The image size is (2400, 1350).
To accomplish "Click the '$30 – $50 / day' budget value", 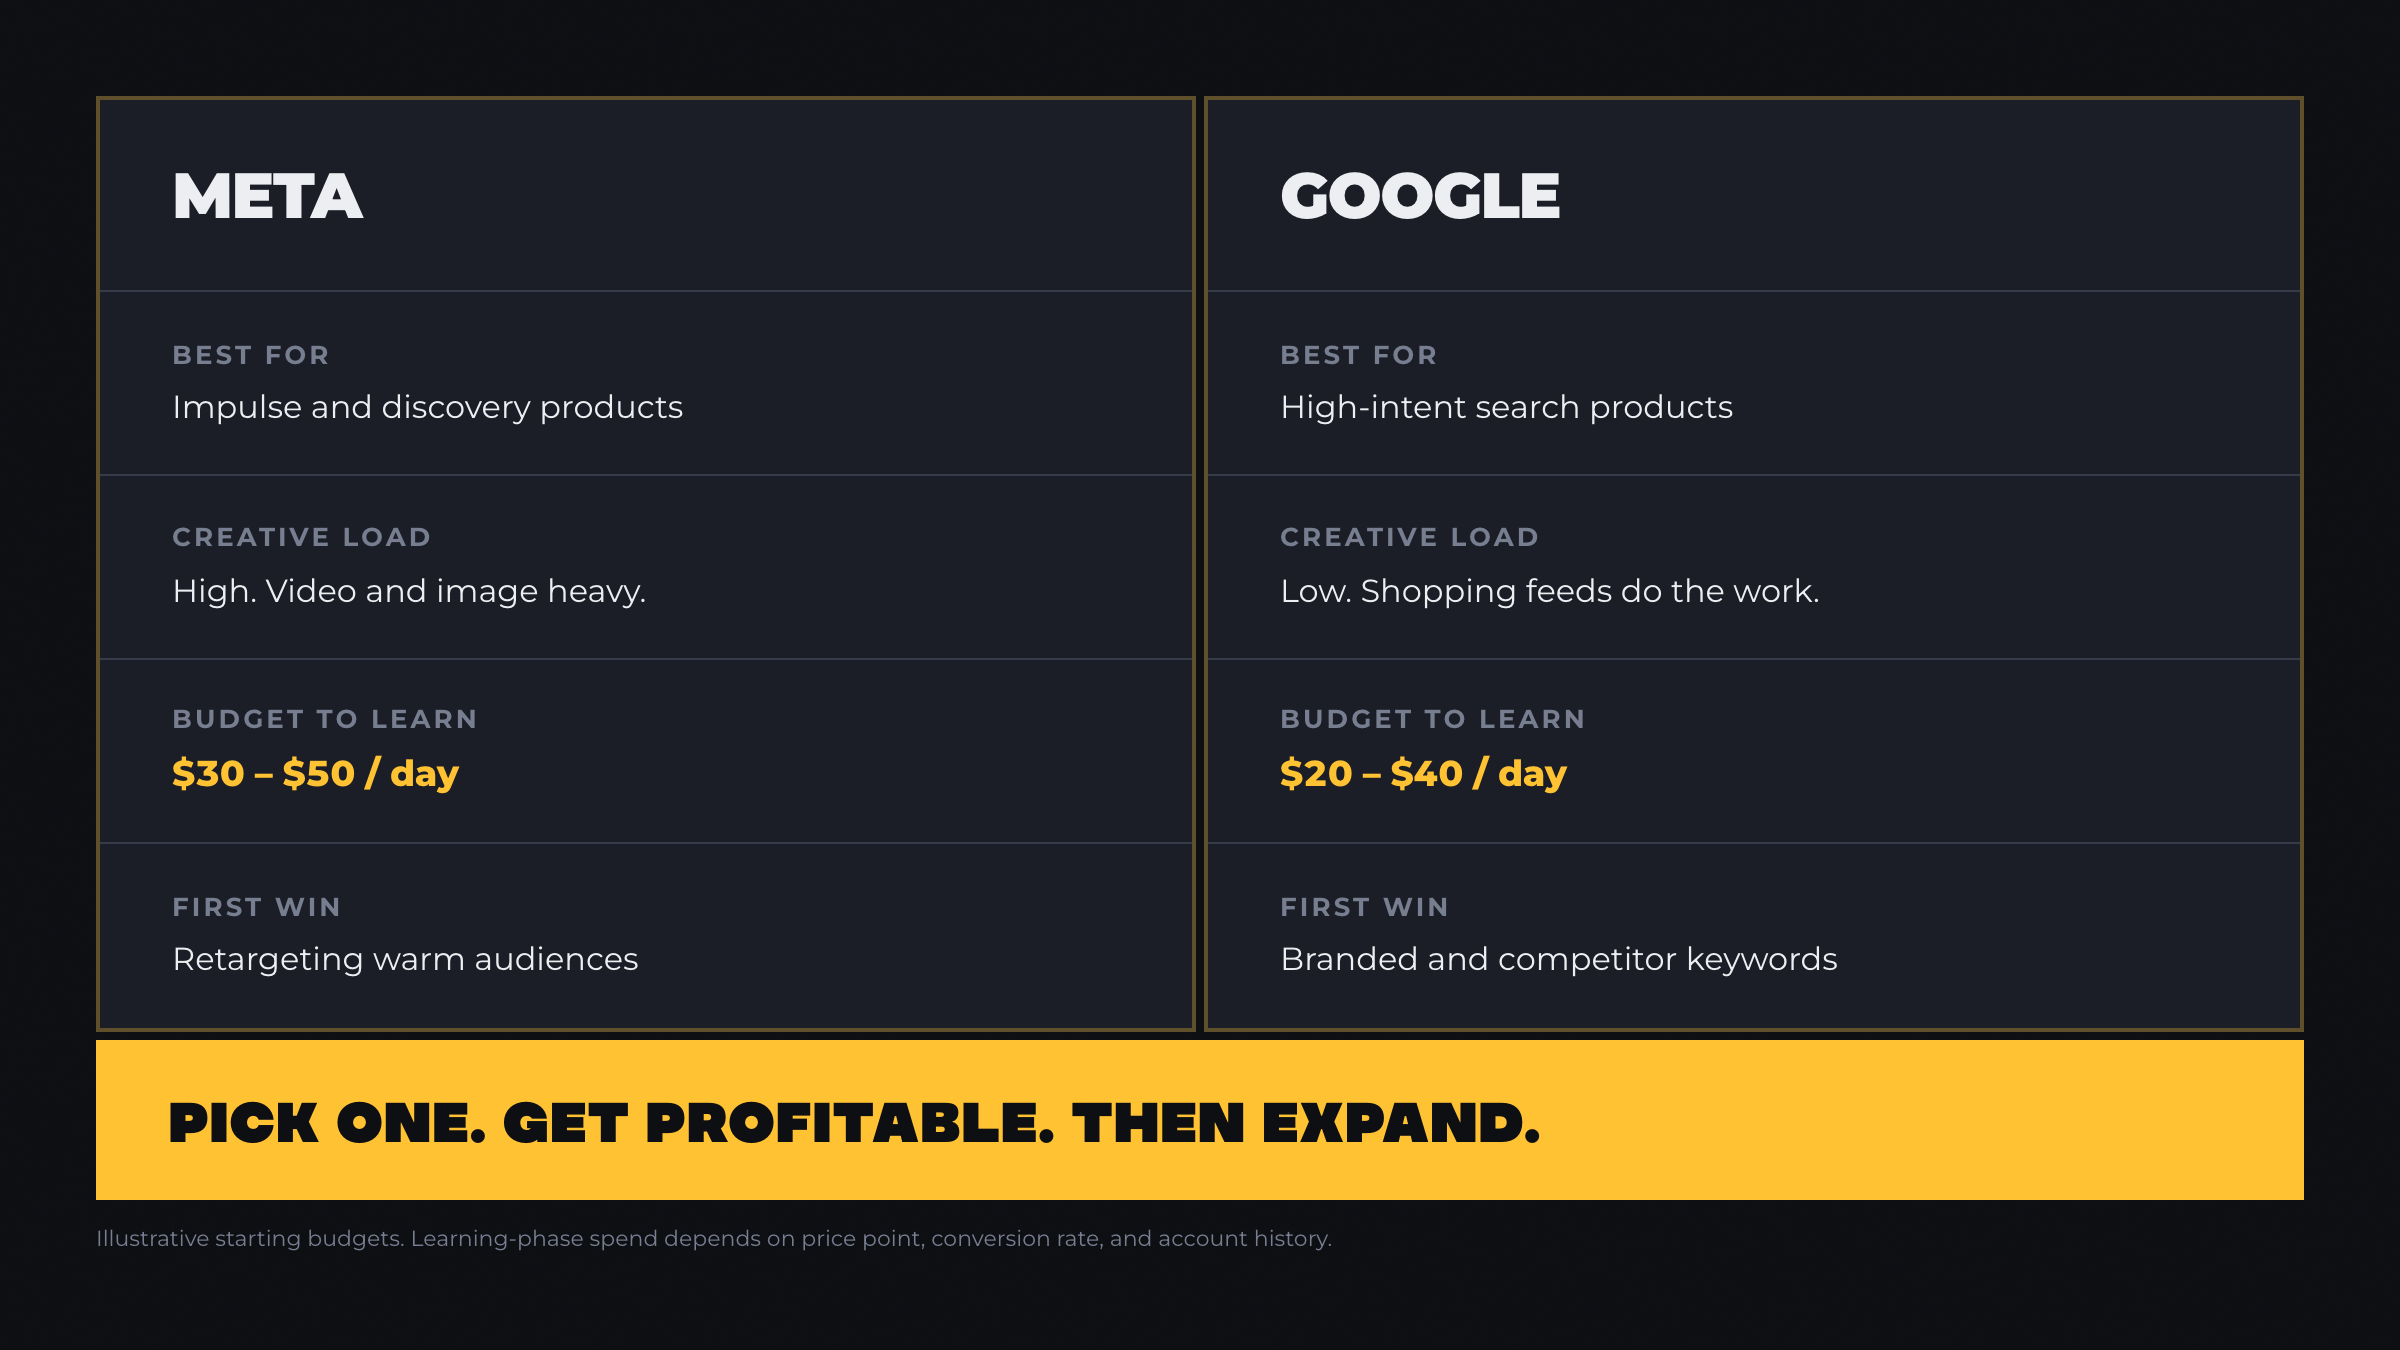I will pos(315,773).
